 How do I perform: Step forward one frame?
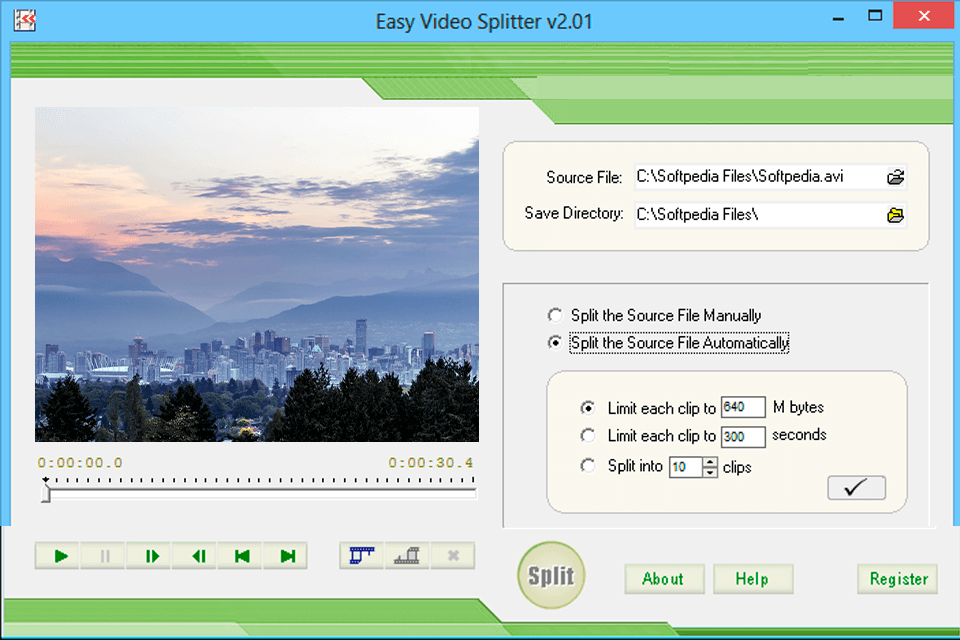pyautogui.click(x=151, y=556)
